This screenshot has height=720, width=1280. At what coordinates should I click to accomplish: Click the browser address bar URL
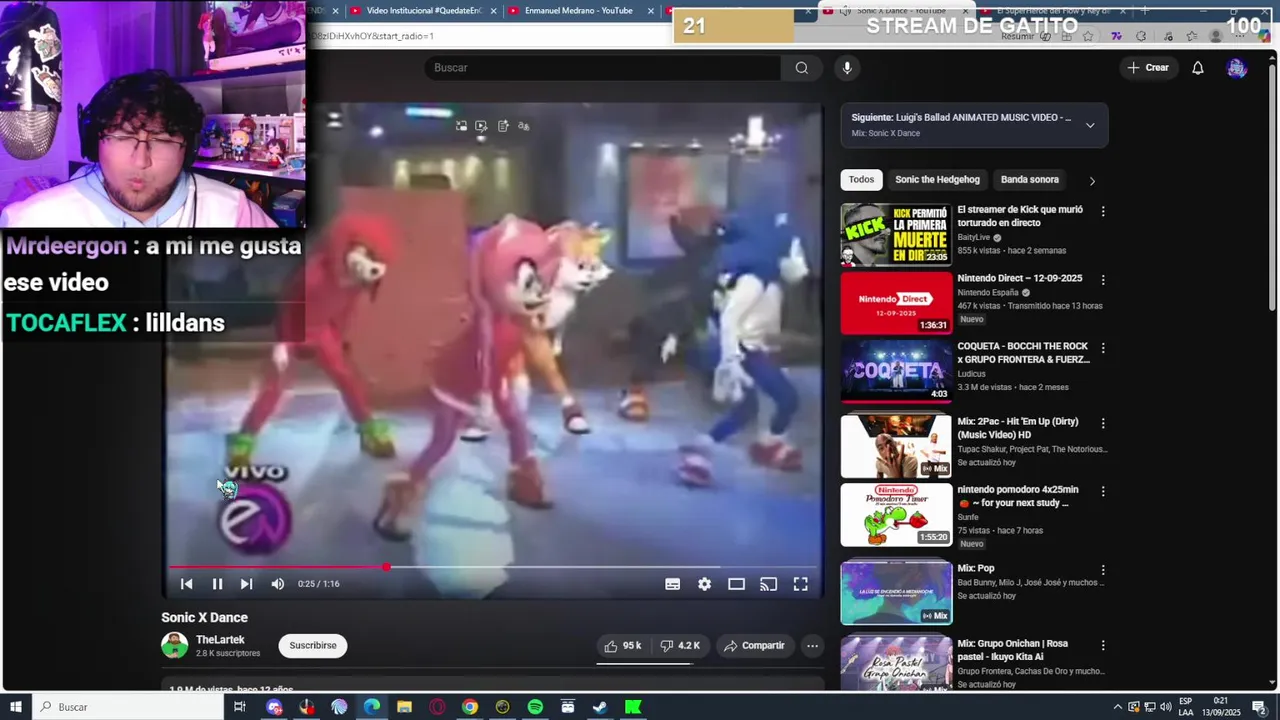coord(373,36)
